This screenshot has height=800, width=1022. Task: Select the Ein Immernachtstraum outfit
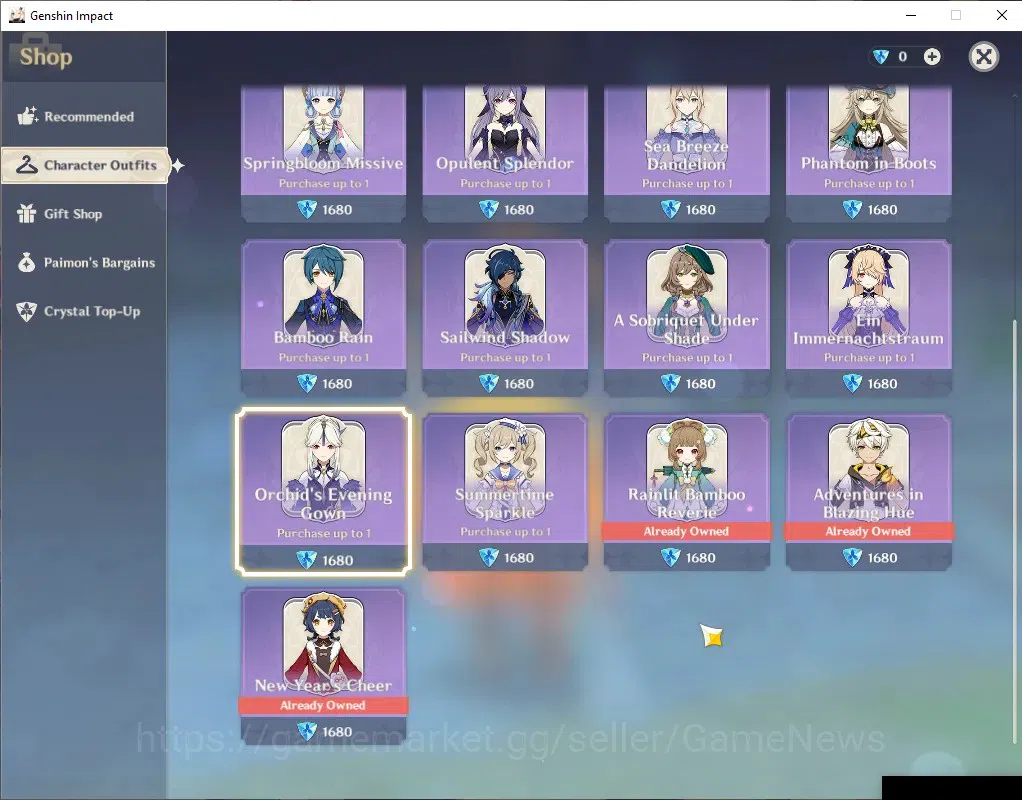(869, 318)
